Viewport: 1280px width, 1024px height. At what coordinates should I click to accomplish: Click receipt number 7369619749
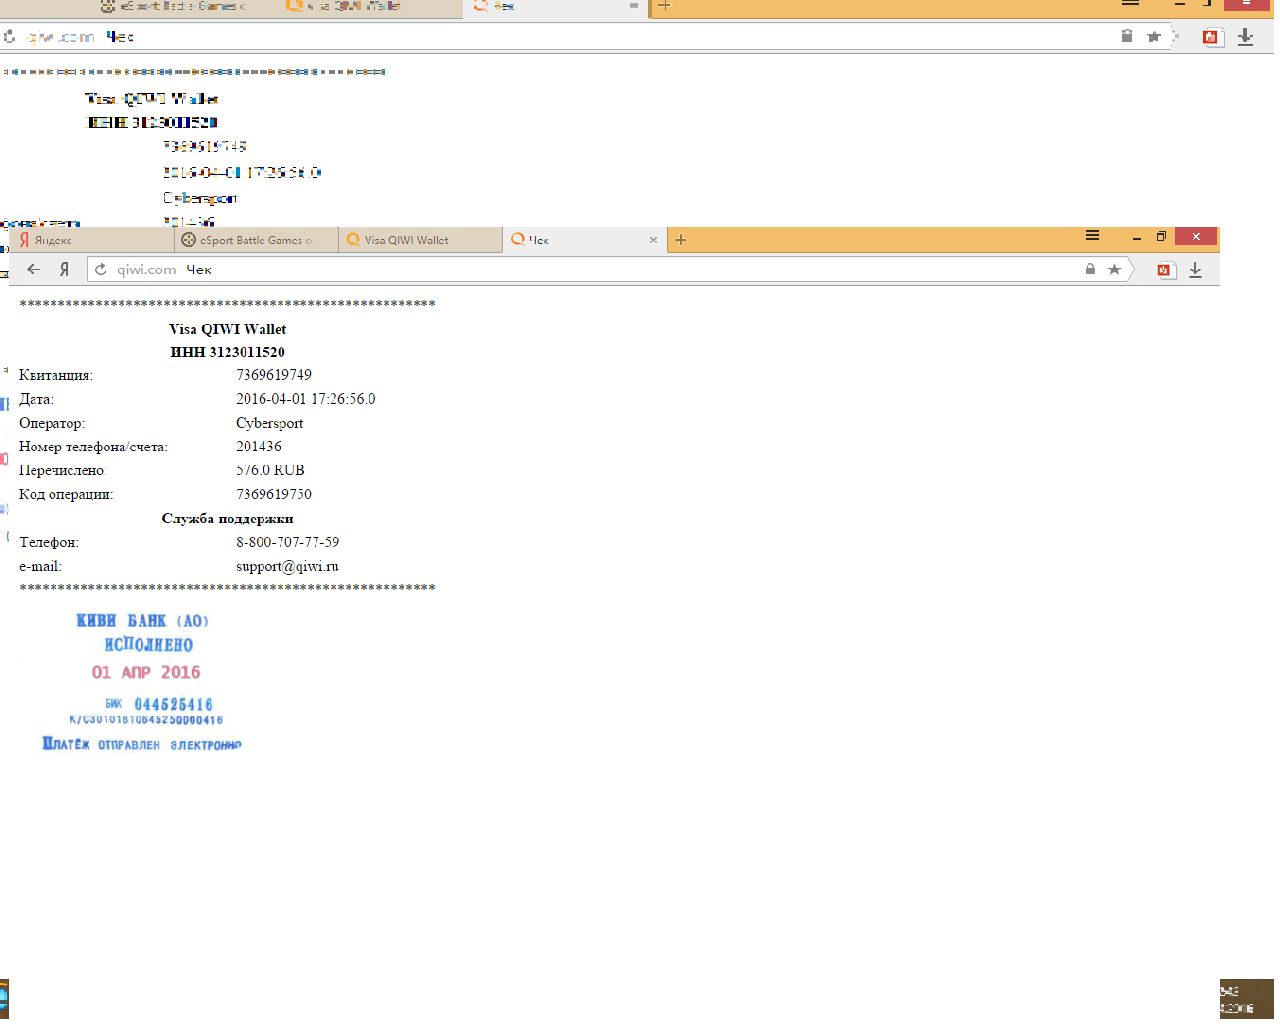click(274, 375)
